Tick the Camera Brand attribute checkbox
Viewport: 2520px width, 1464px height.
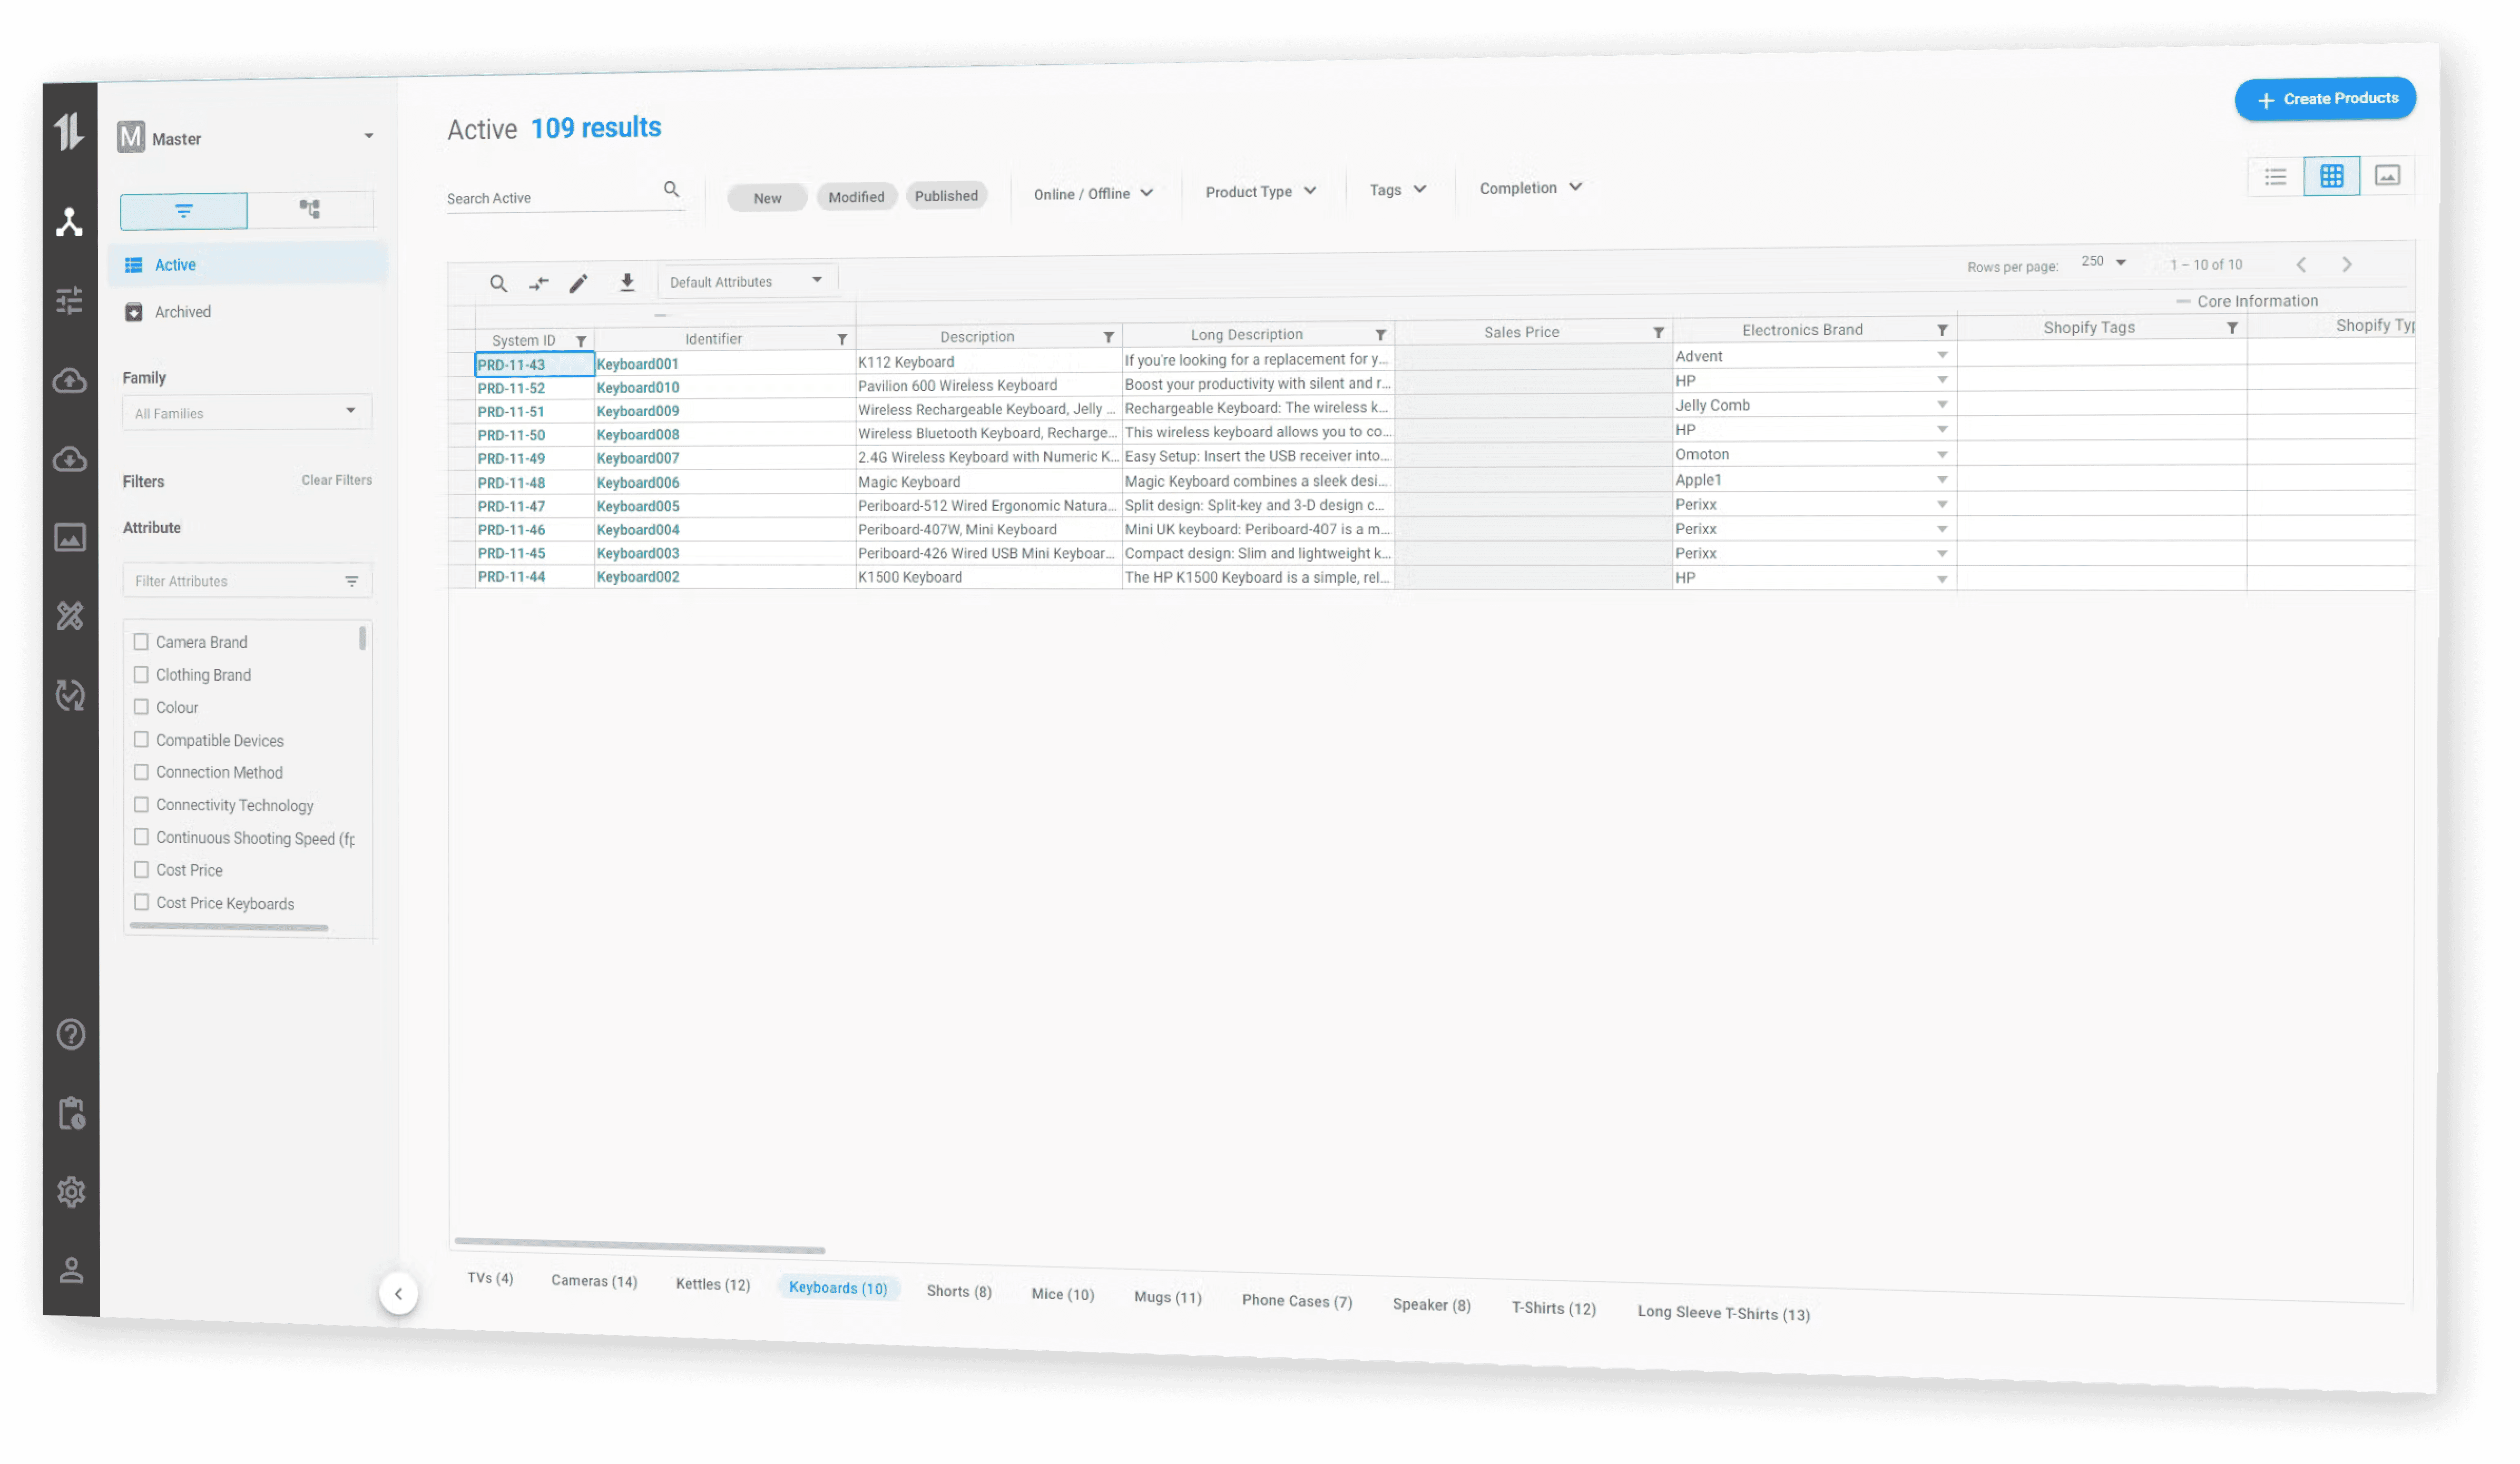pos(141,641)
